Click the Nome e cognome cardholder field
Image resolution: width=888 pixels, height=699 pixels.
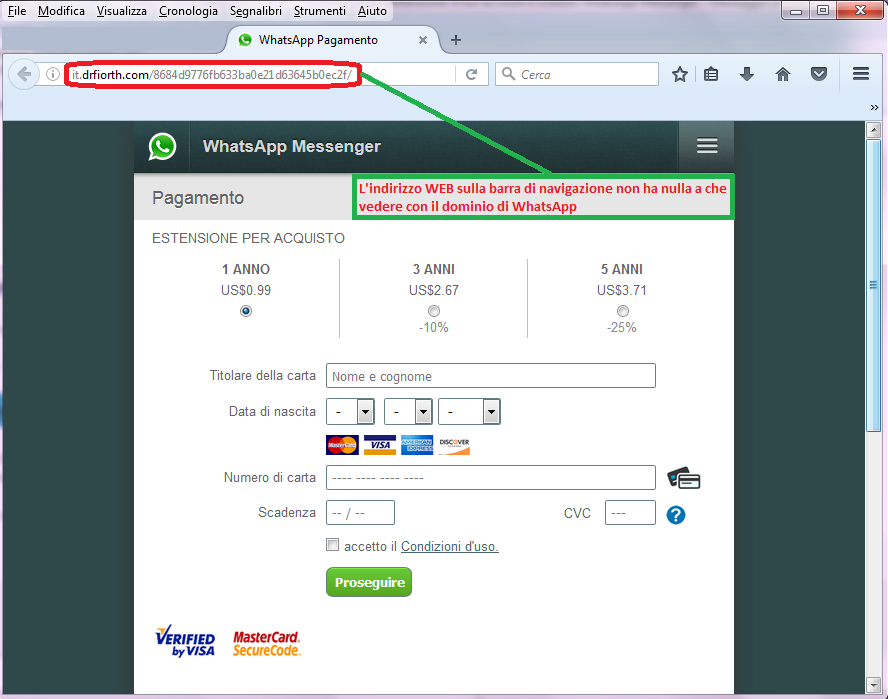(x=491, y=376)
